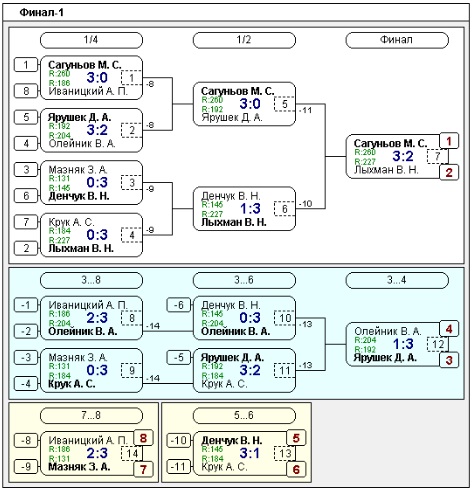Open player Сагуньов М. С. in quarterfinal
The height and width of the screenshot is (490, 473).
(x=85, y=65)
